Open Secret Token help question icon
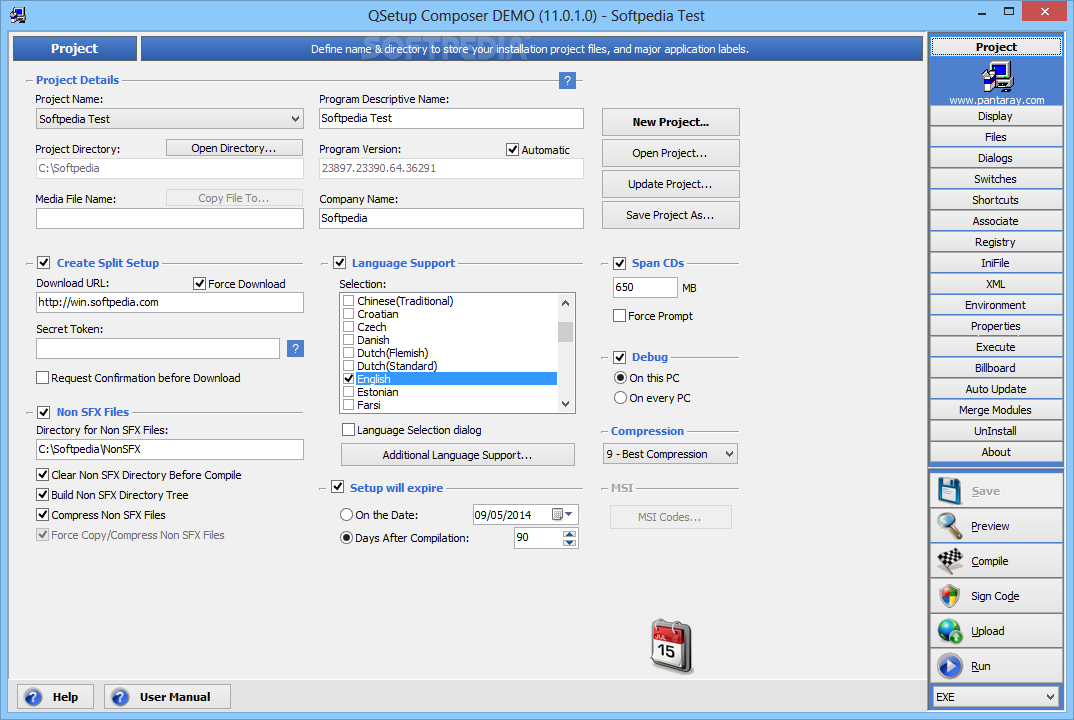The image size is (1074, 720). [x=295, y=349]
